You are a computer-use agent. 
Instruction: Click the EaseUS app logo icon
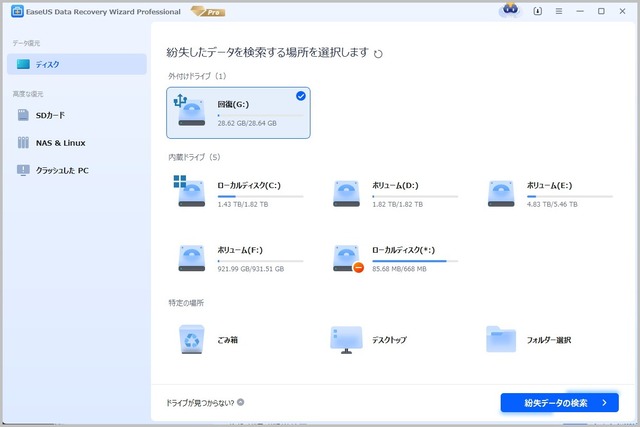pos(17,11)
